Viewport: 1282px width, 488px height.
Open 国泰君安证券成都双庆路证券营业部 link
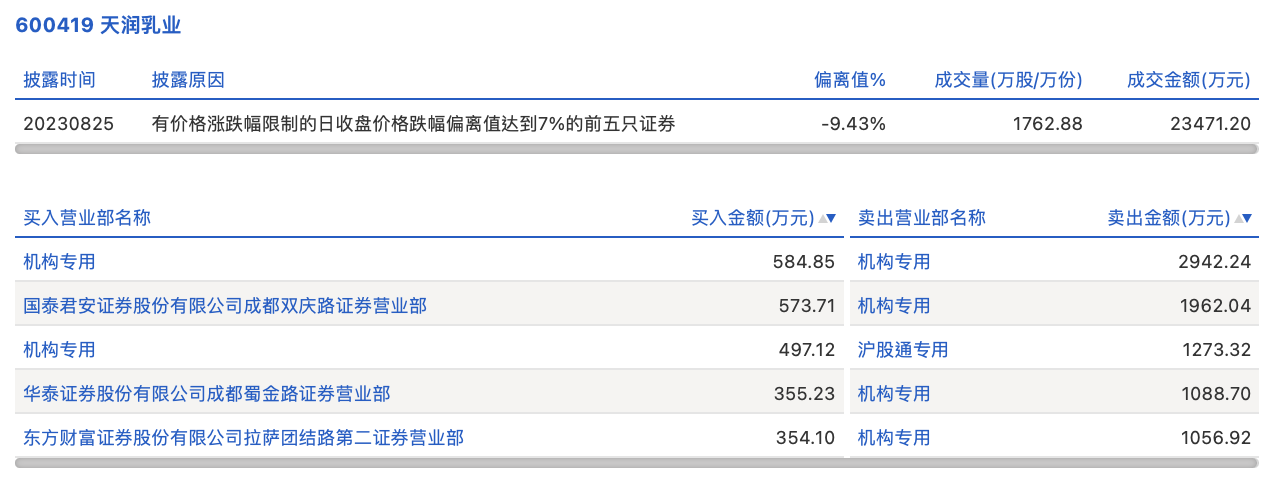(x=225, y=306)
